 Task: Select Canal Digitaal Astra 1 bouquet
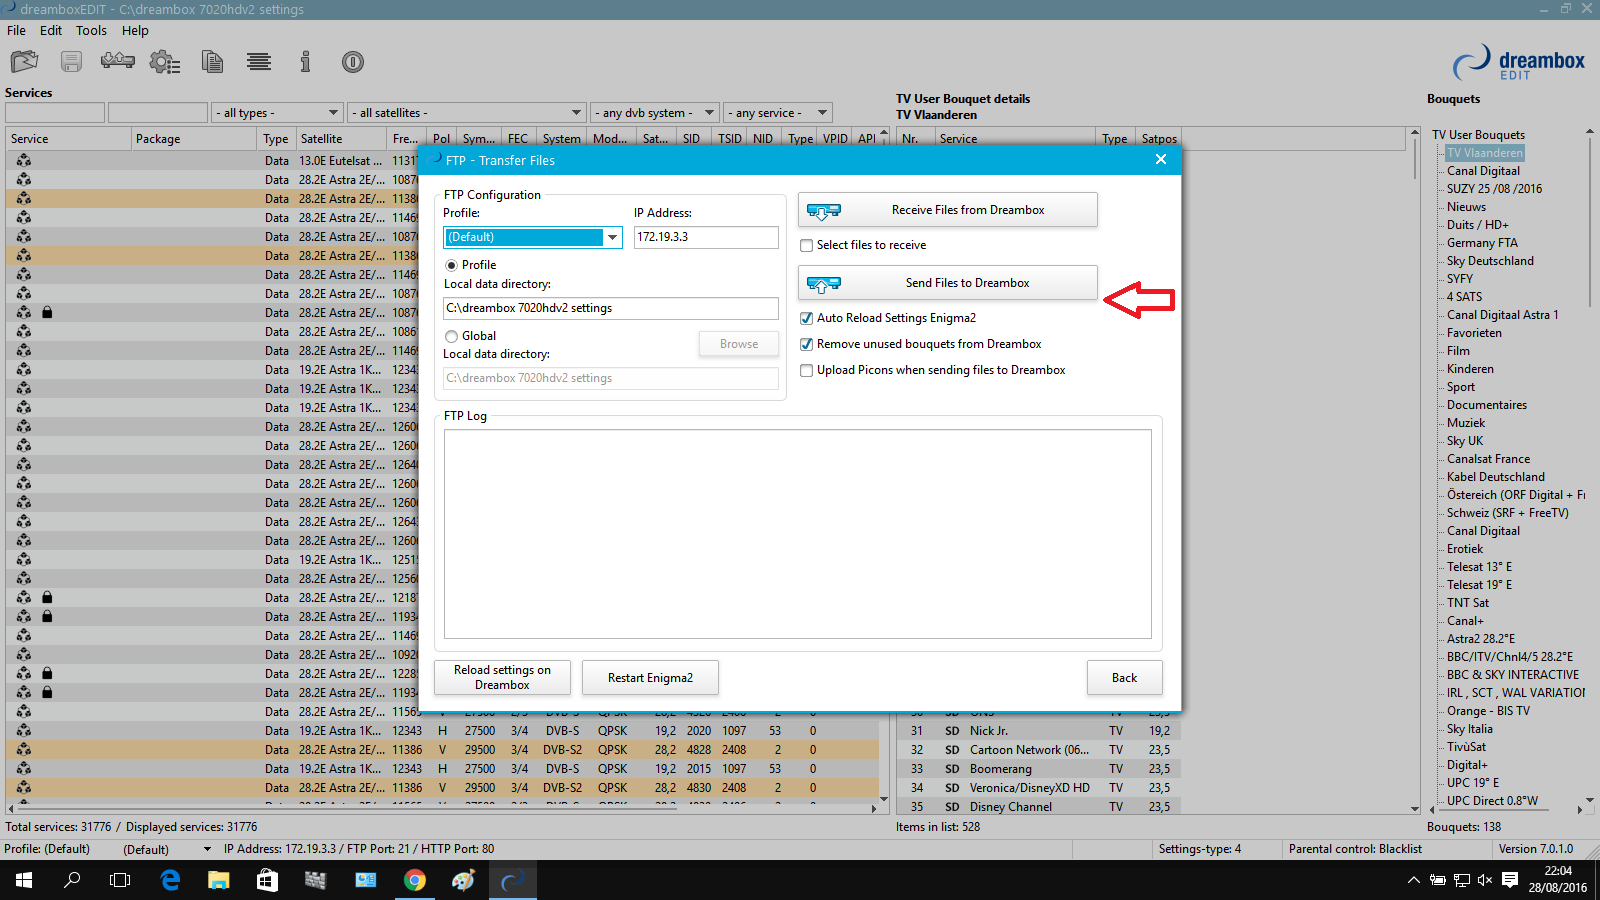click(1502, 315)
